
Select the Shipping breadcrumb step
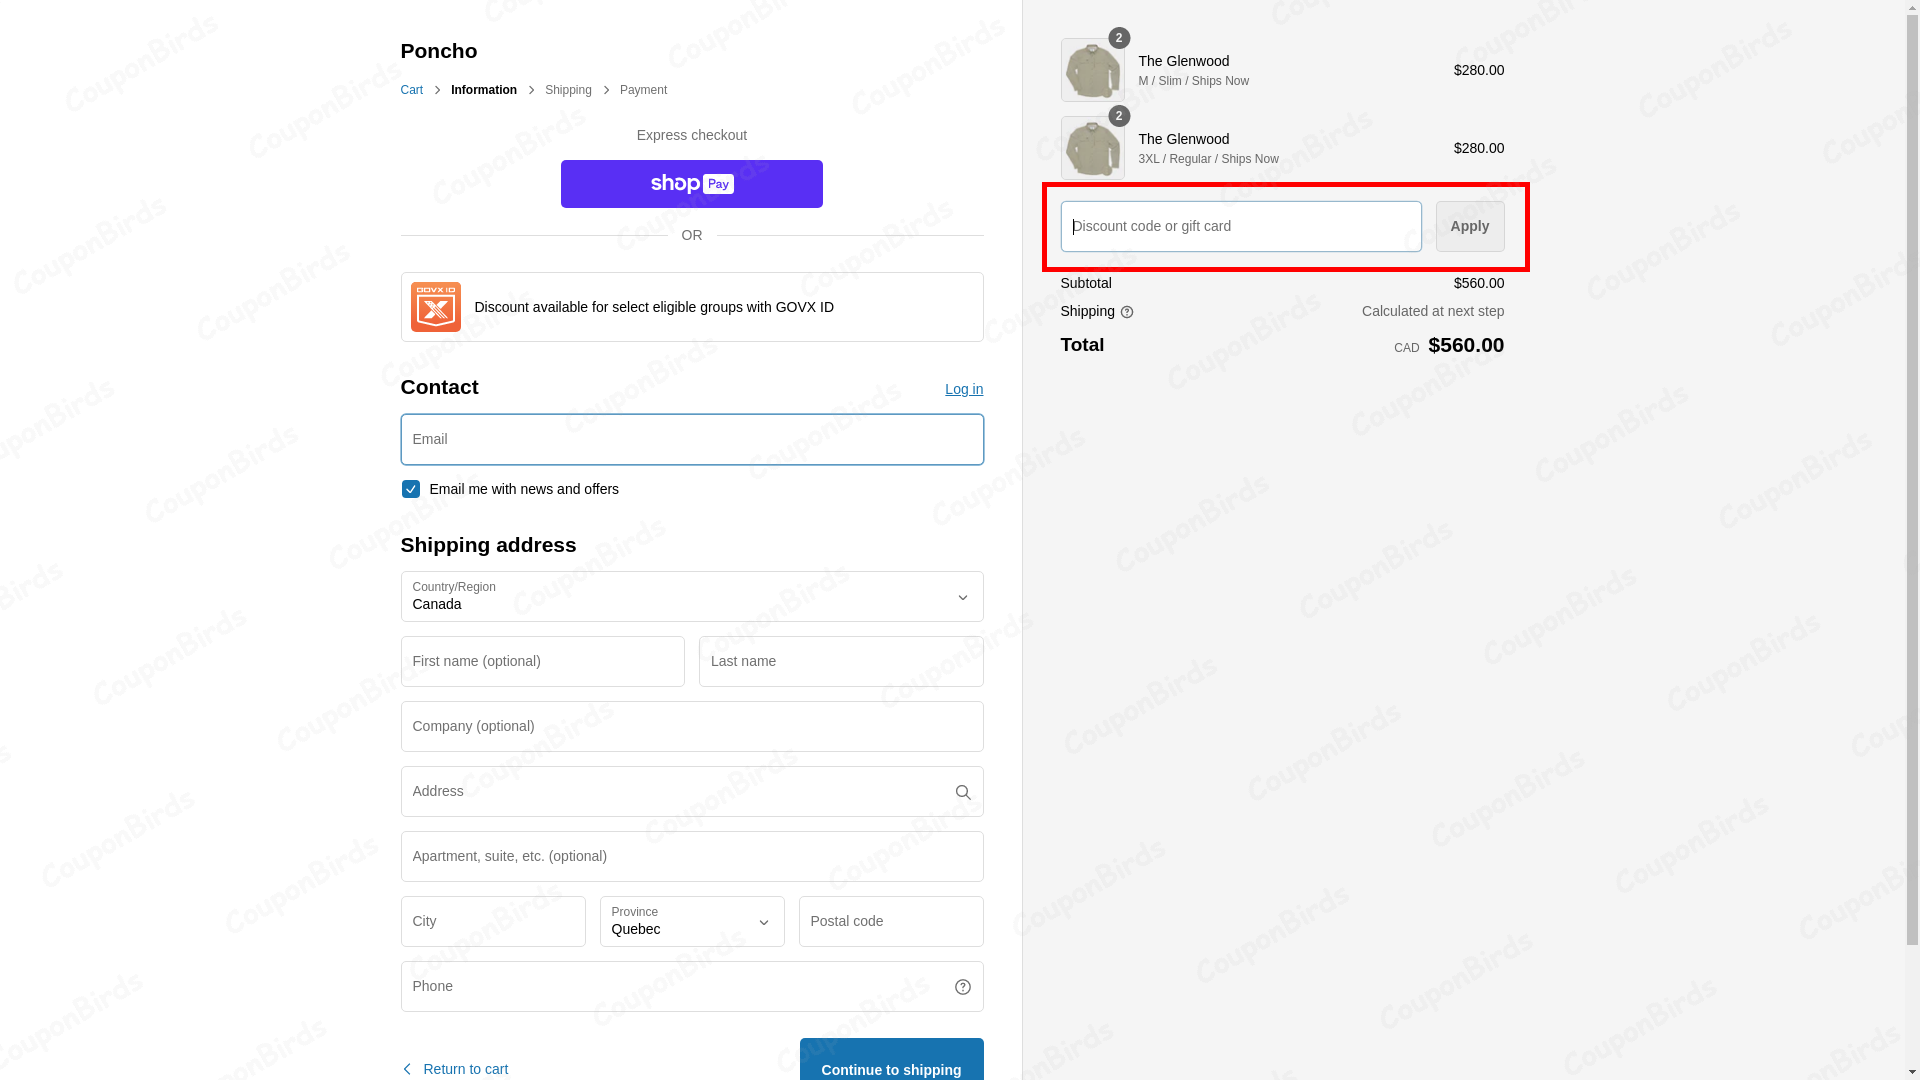pyautogui.click(x=568, y=90)
